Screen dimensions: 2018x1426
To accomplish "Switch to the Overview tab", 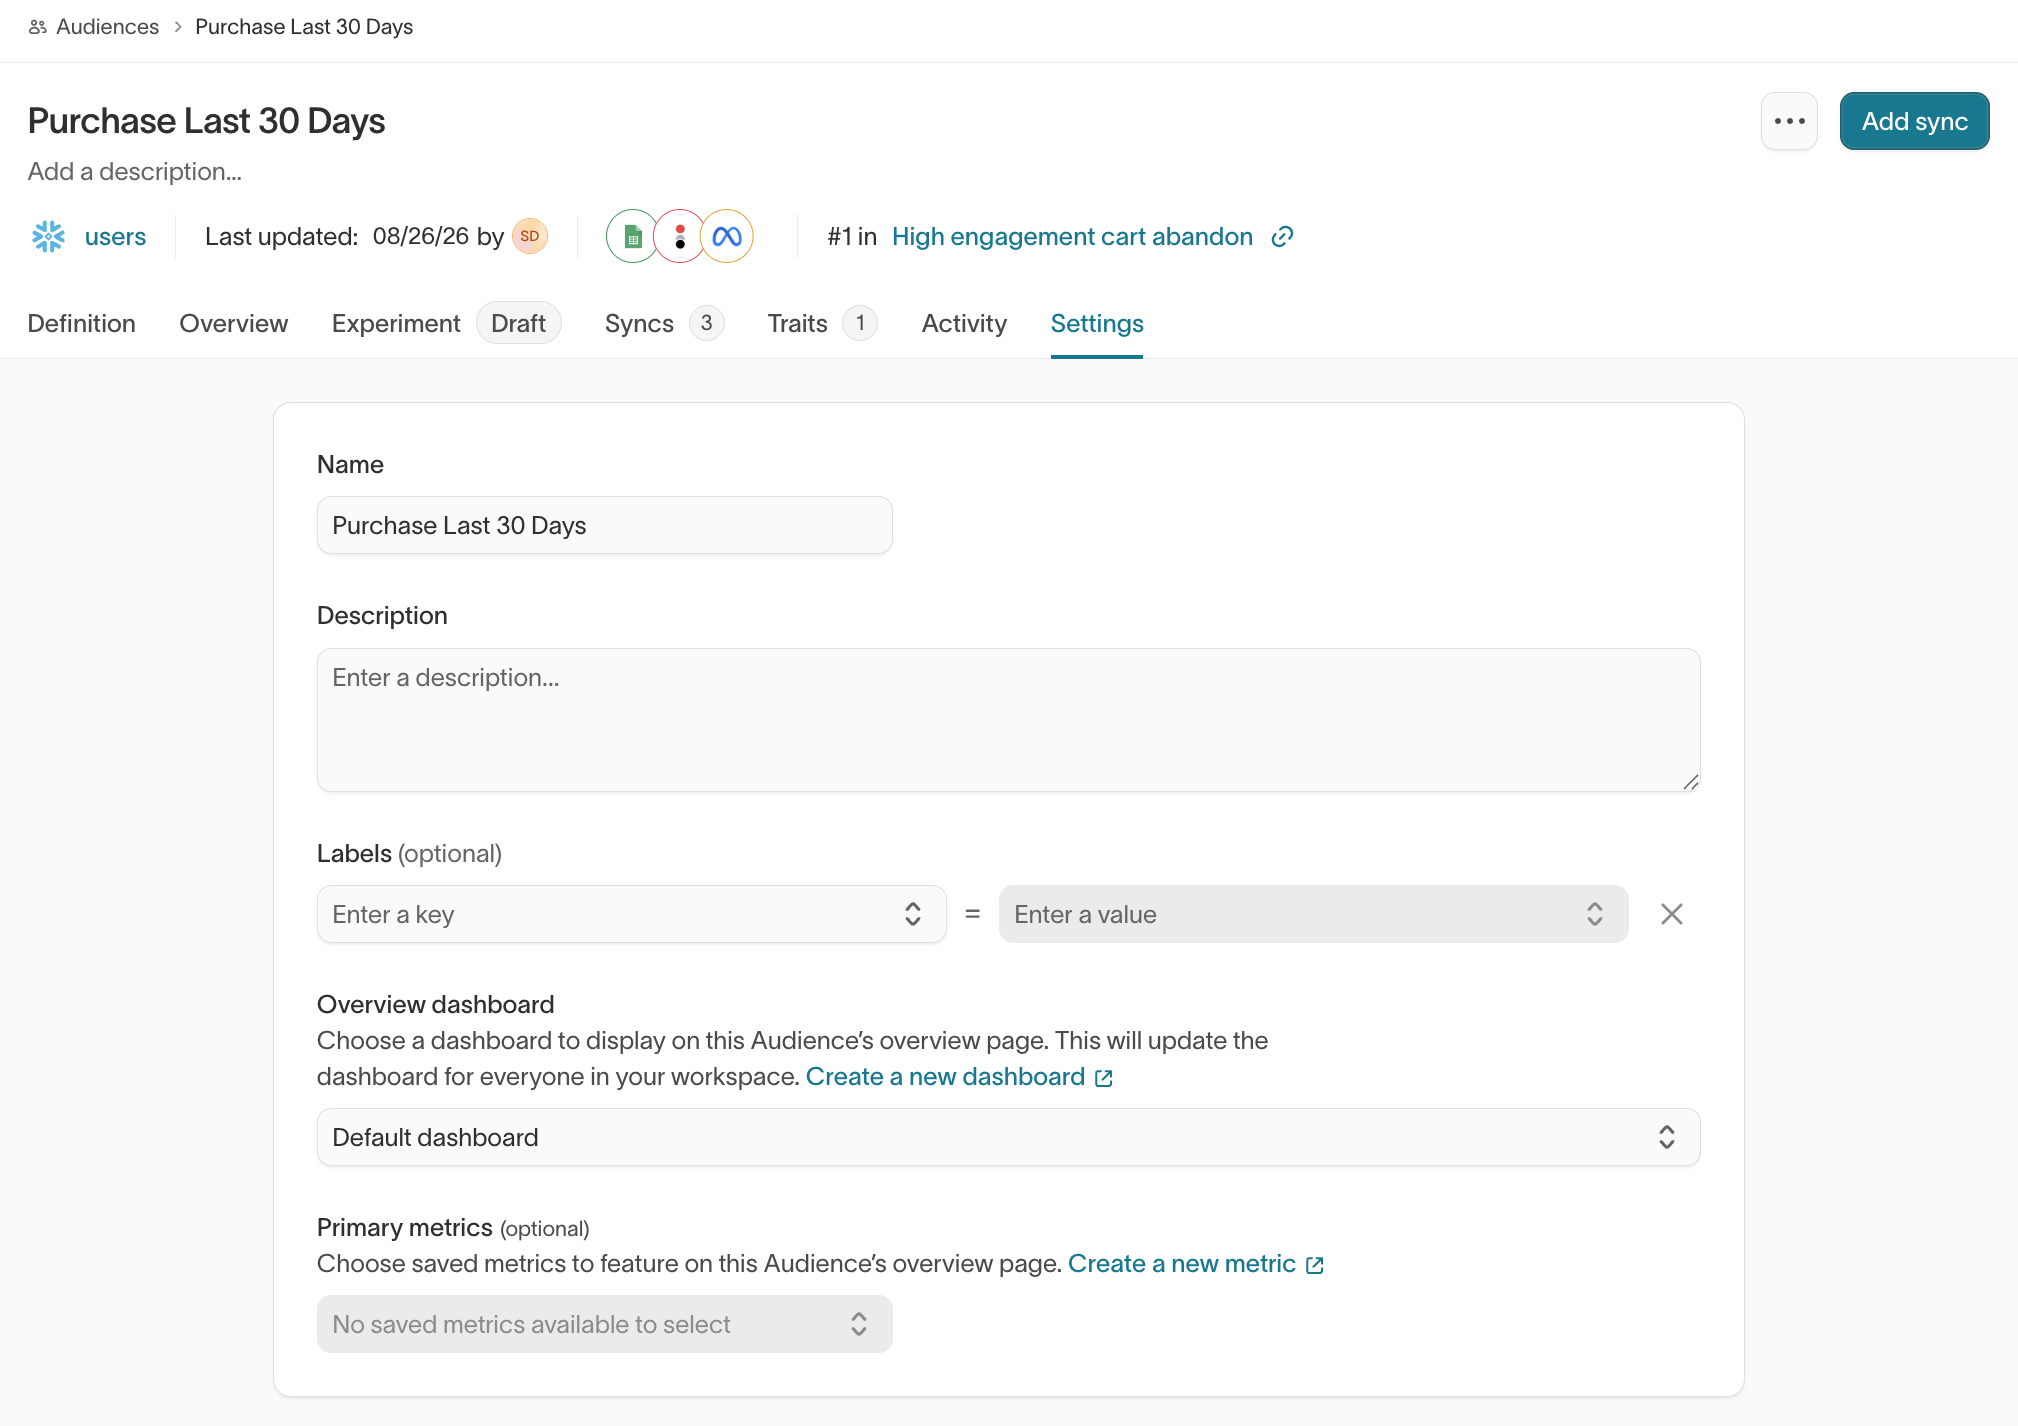I will tap(234, 323).
